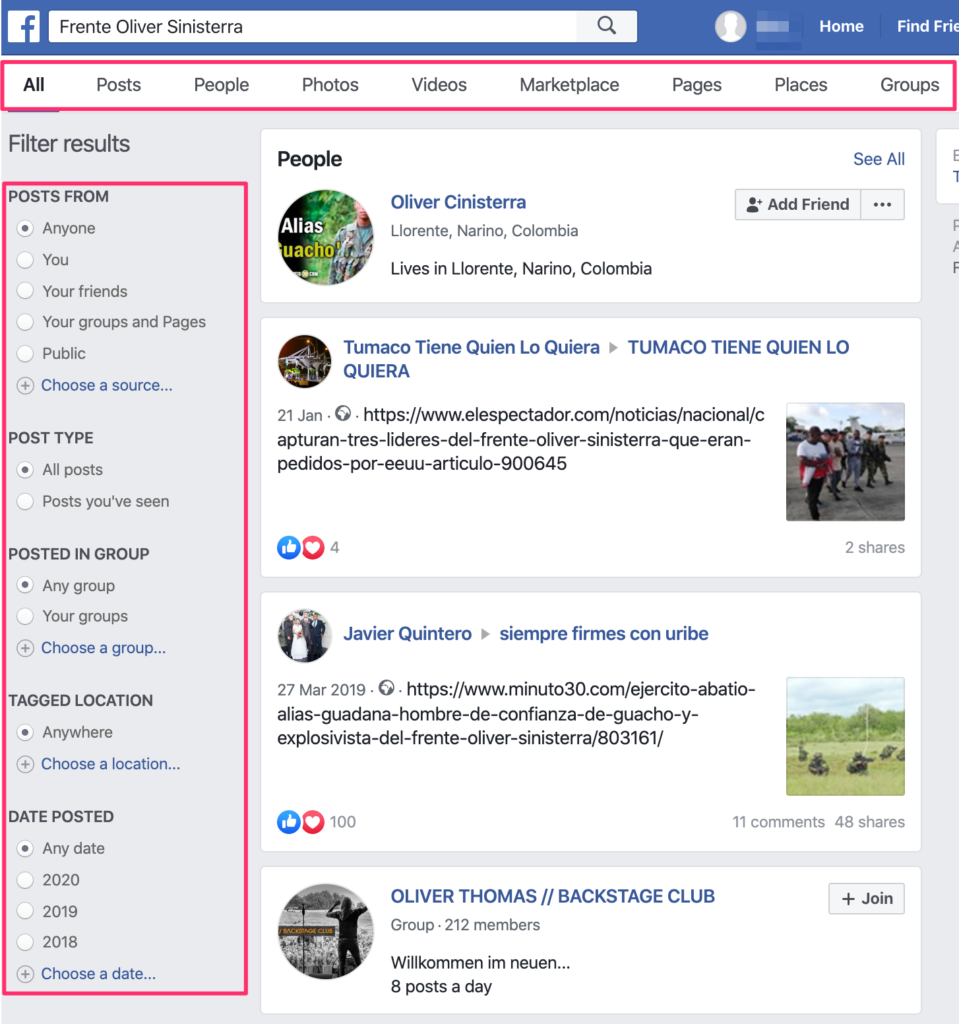The height and width of the screenshot is (1024, 959).
Task: Click the Facebook logo icon
Action: (x=24, y=27)
